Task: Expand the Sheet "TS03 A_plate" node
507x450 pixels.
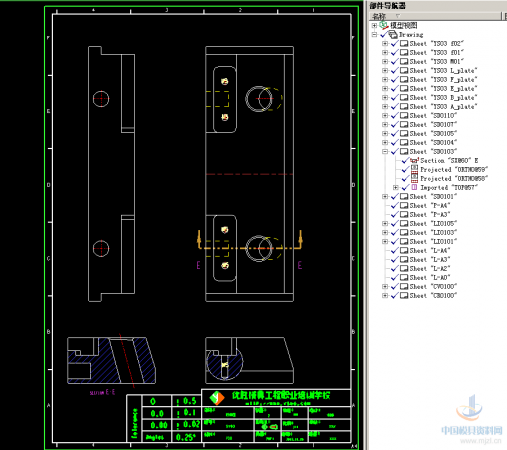Action: (x=385, y=106)
